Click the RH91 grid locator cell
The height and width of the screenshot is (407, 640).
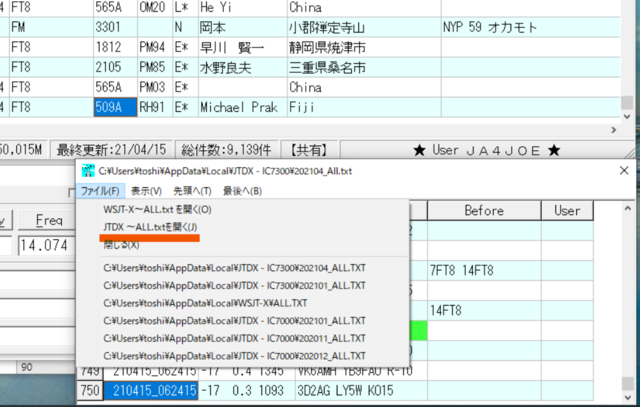pos(154,107)
